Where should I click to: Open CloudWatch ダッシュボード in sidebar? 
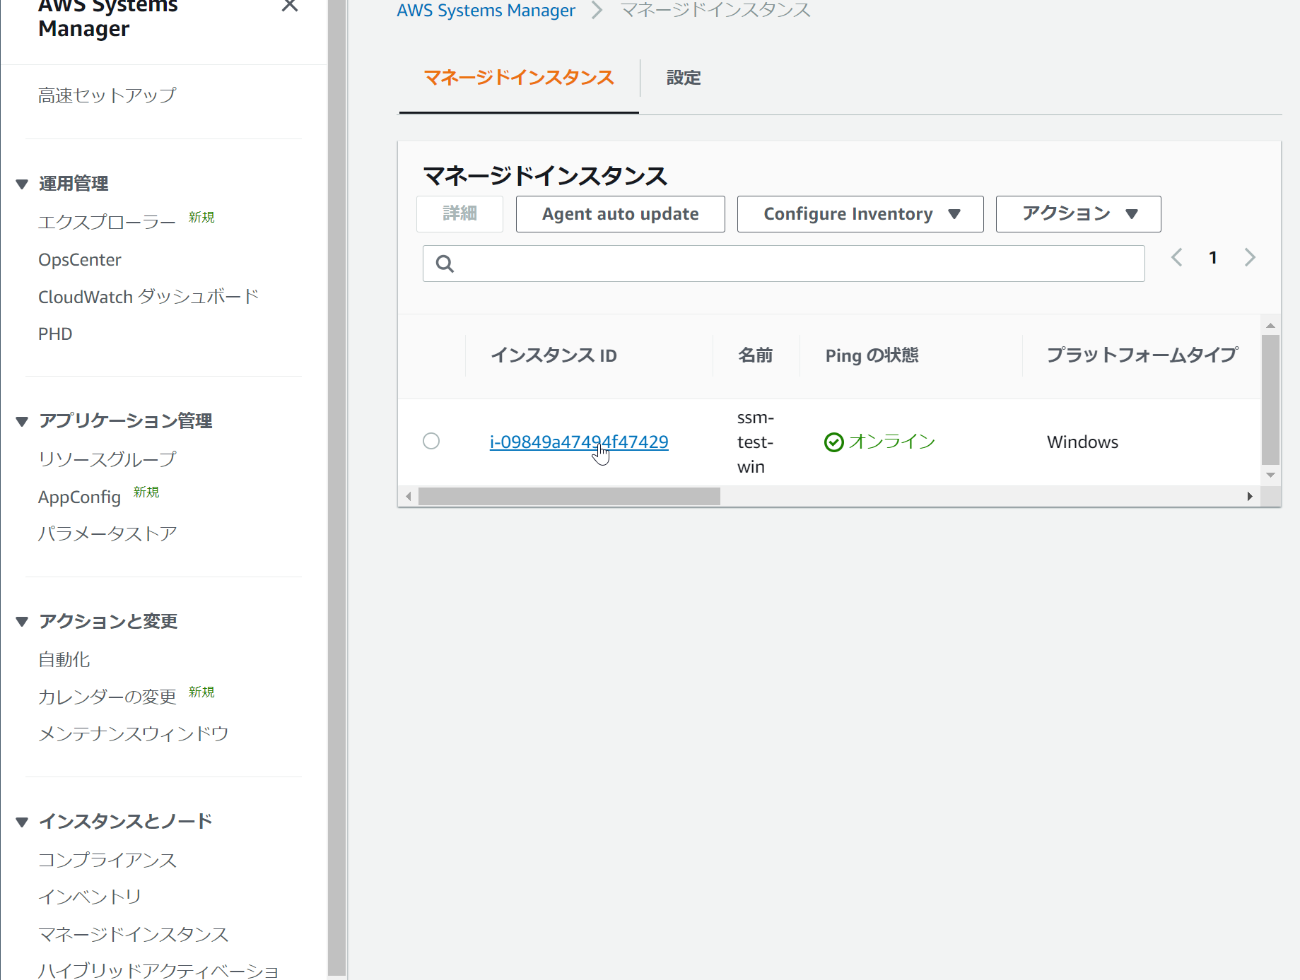click(148, 297)
